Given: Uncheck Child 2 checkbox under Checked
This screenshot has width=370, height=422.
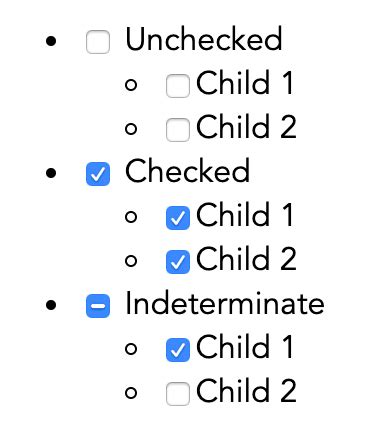Looking at the screenshot, I should [178, 262].
